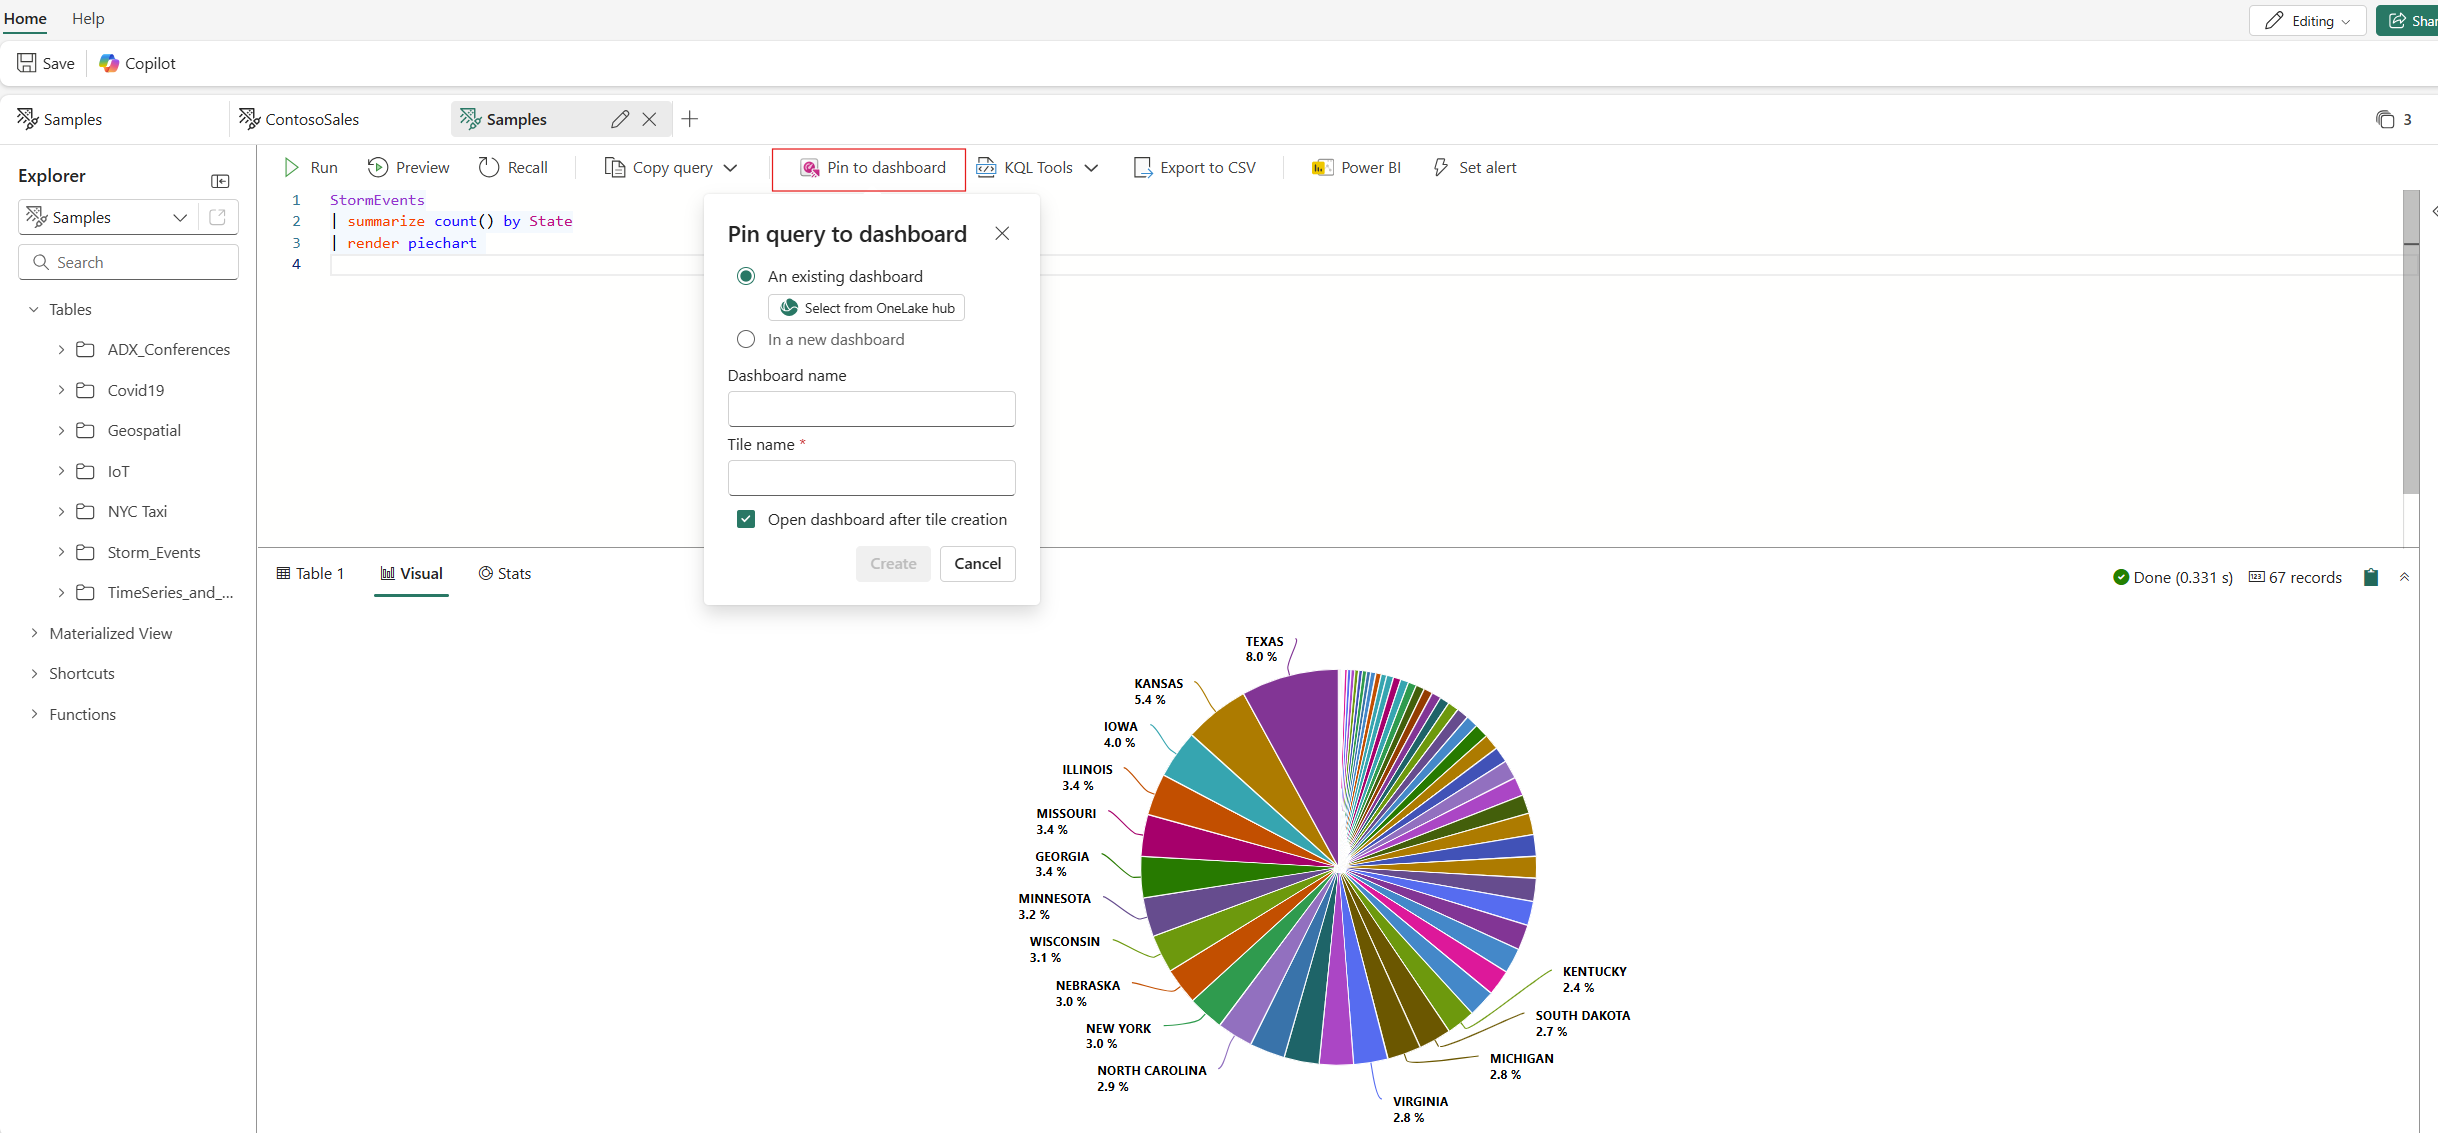
Task: Click the Set alert icon
Action: pyautogui.click(x=1441, y=167)
